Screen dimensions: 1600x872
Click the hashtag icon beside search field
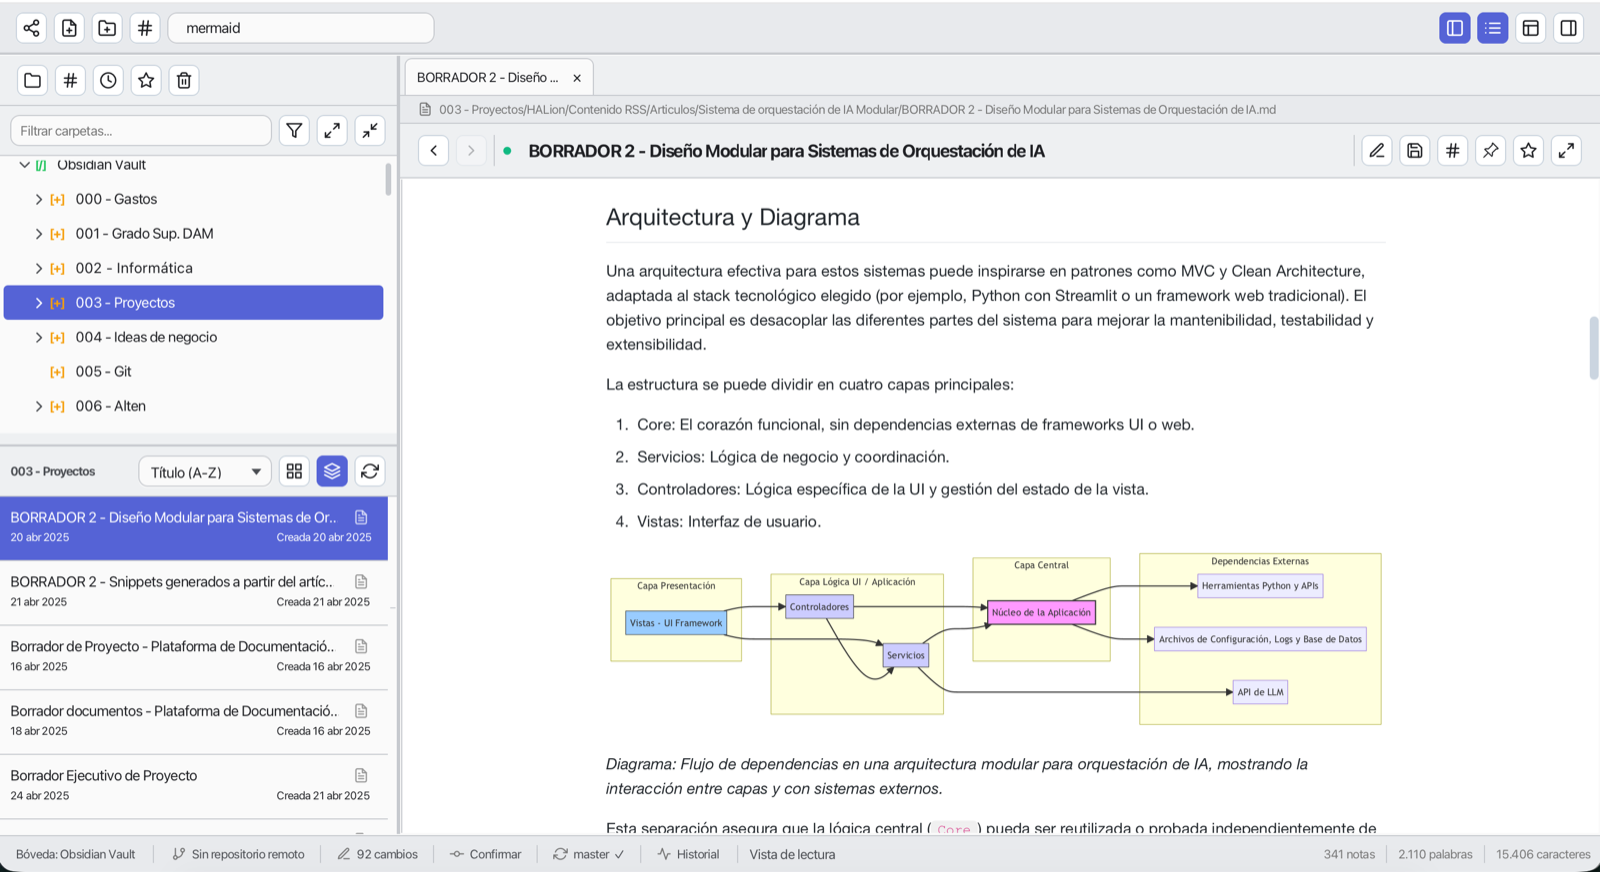click(145, 28)
